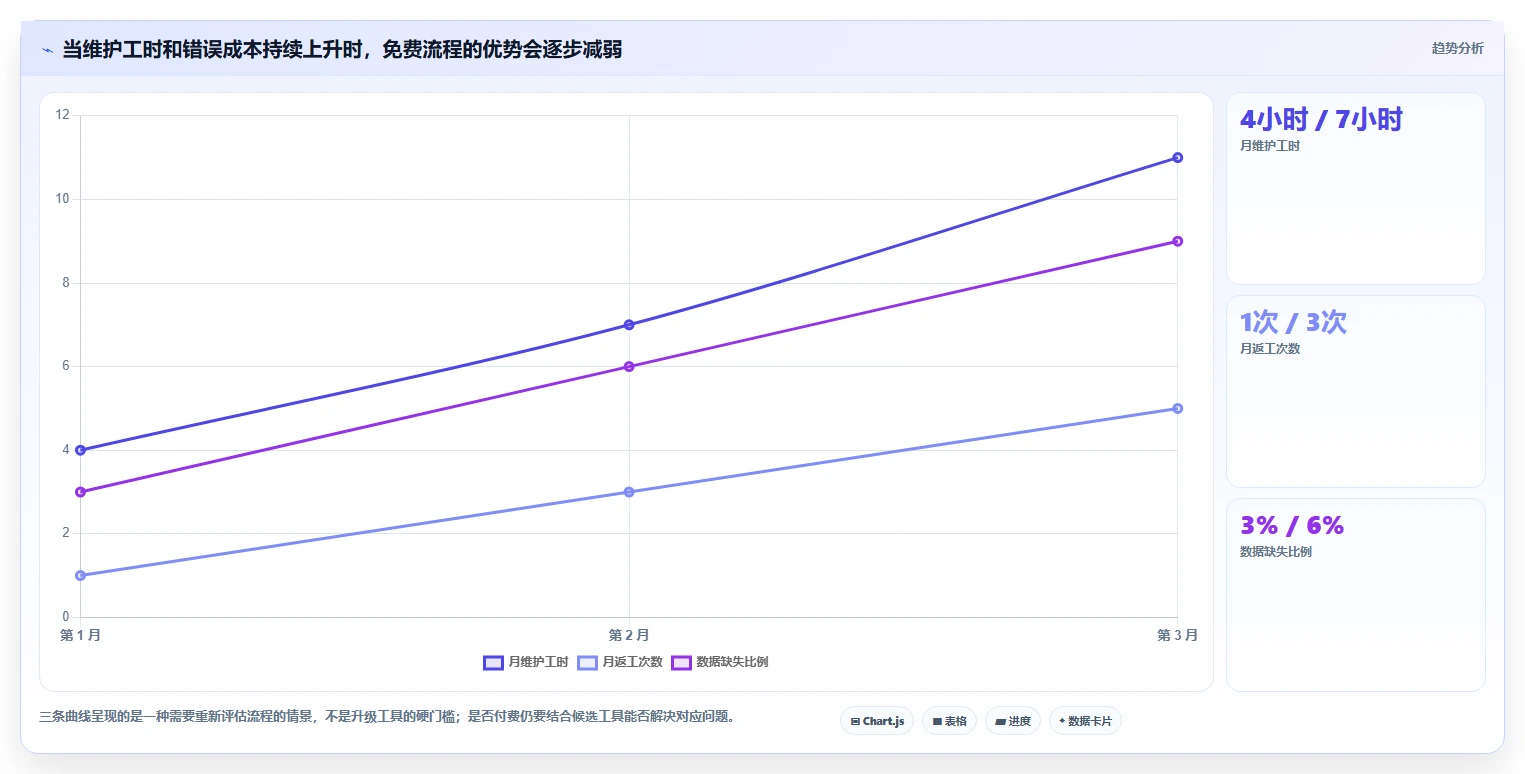Click the 4小时 / 7小时 card value
Image resolution: width=1525 pixels, height=774 pixels.
[x=1321, y=120]
